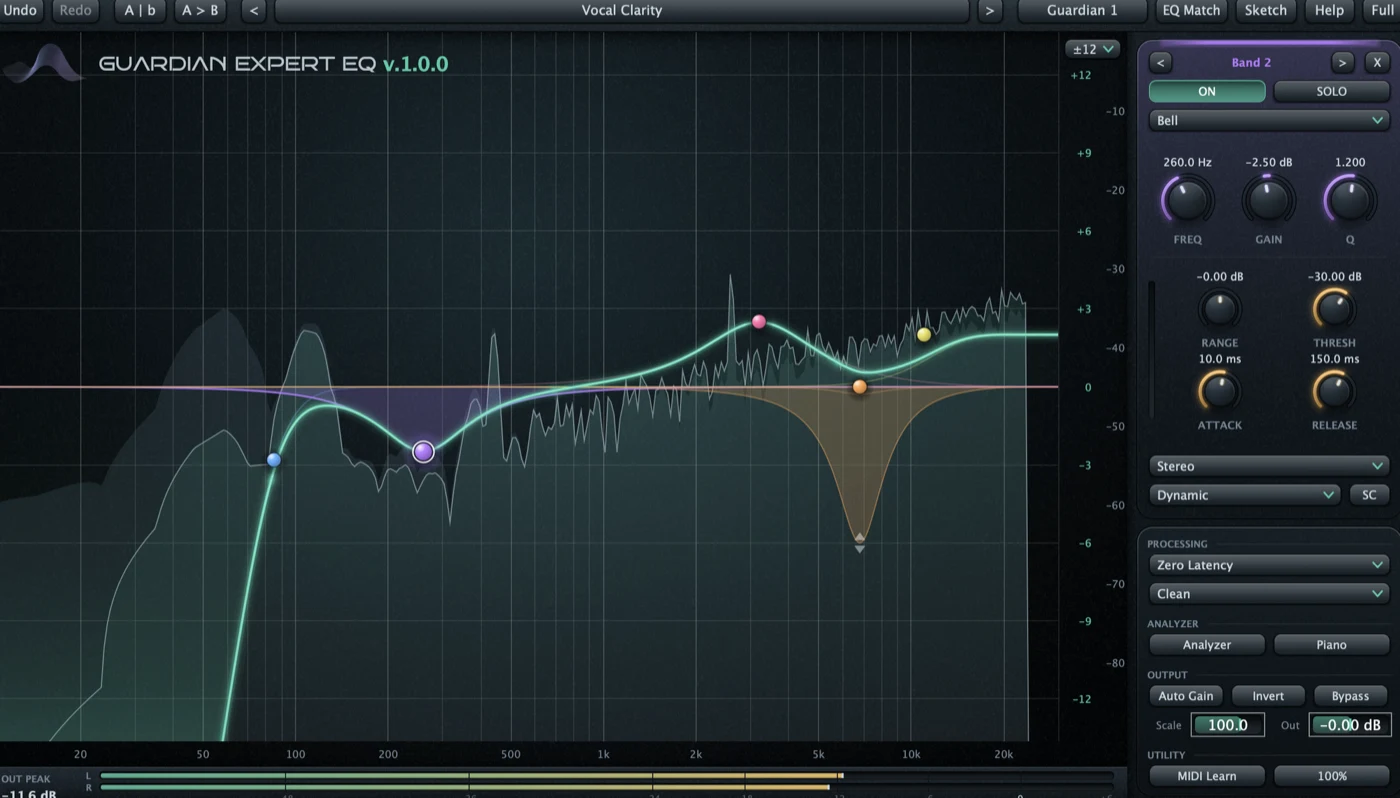
Task: Select the blue low-cut band node
Action: tap(274, 460)
